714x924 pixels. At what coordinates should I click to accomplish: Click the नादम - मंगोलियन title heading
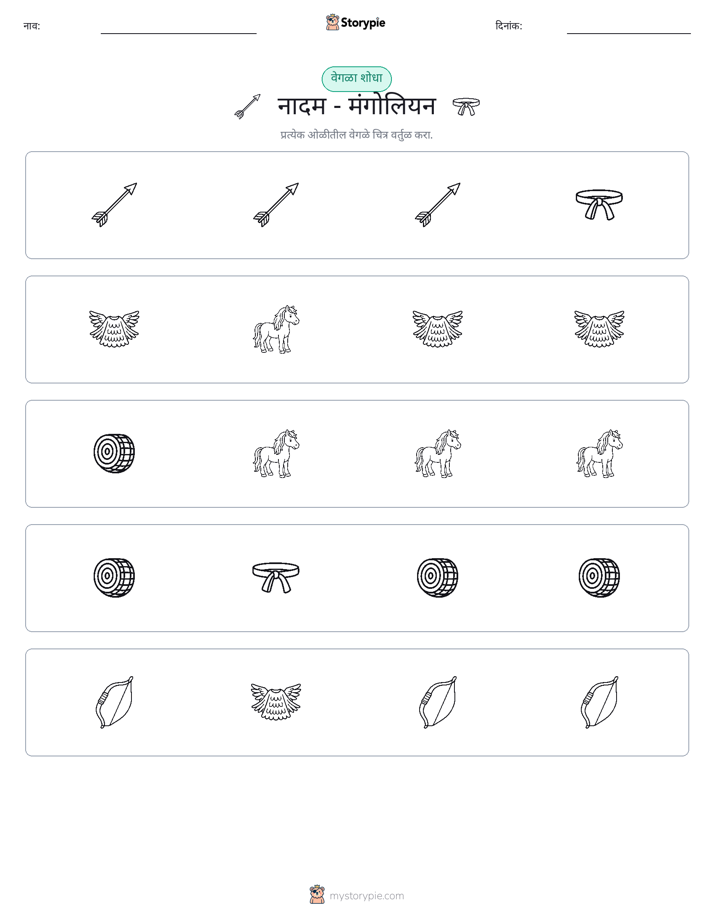click(356, 106)
